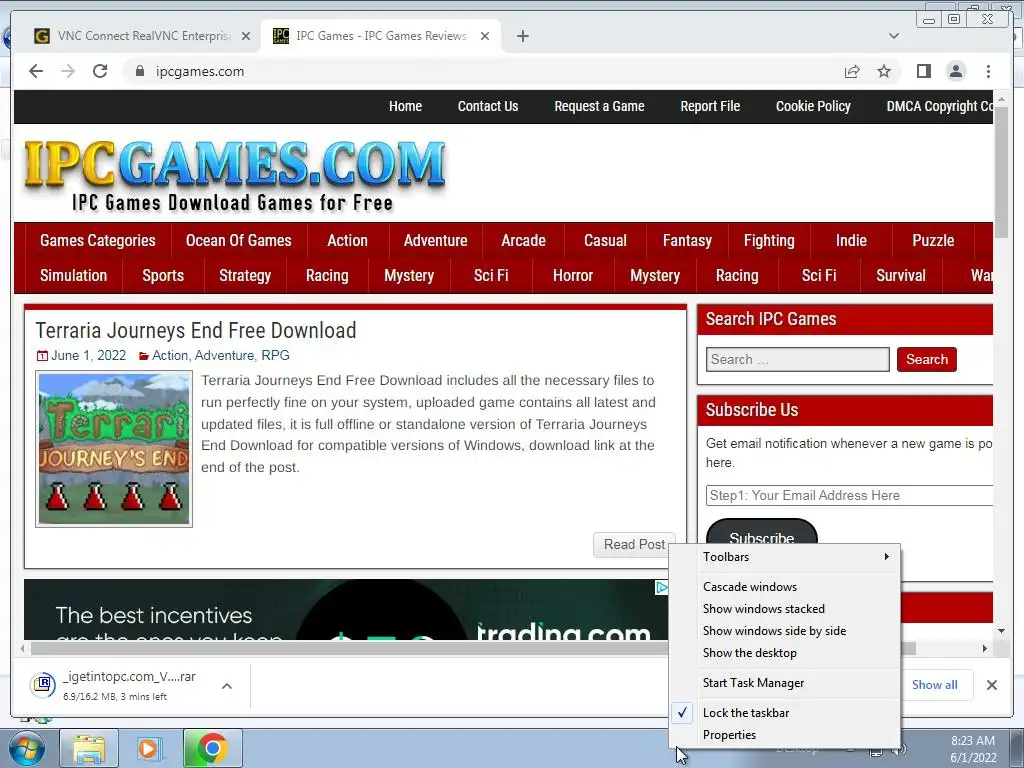This screenshot has width=1024, height=768.
Task: Click the red Search button
Action: (x=926, y=359)
